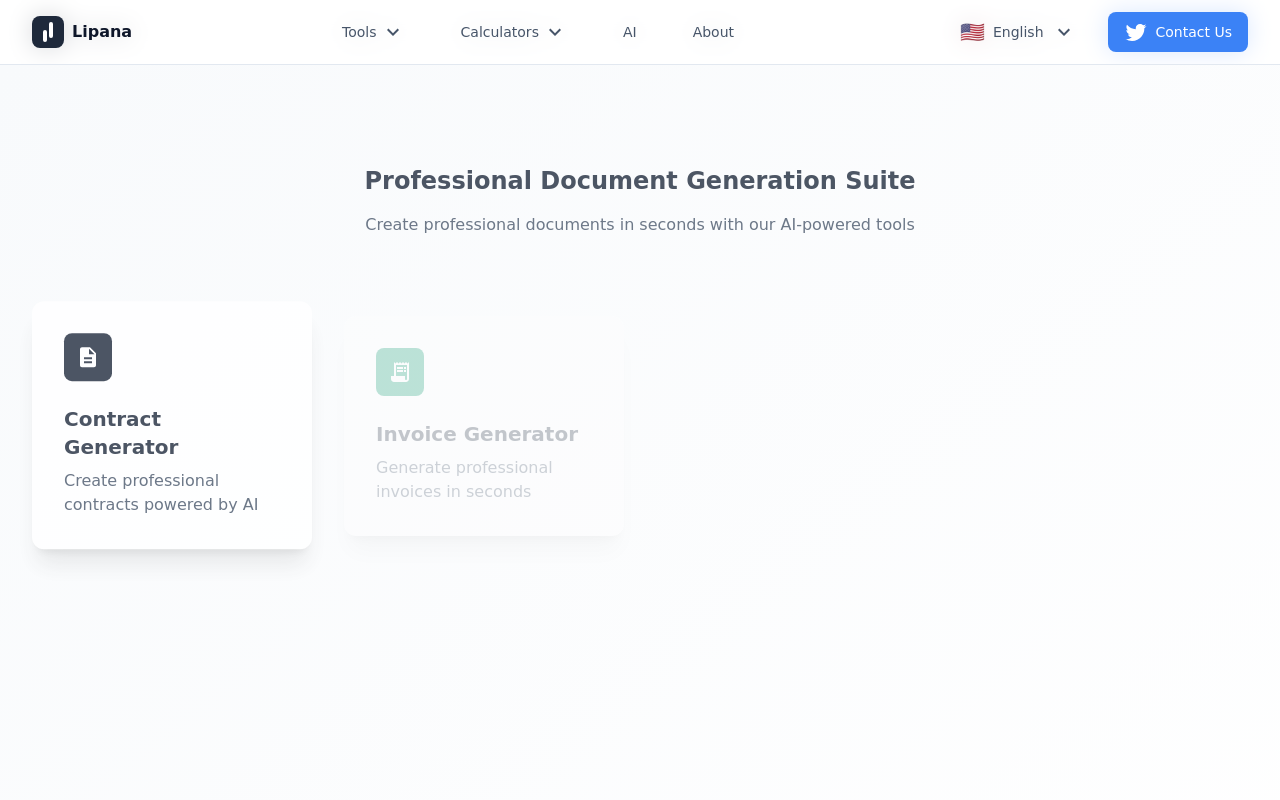Click the American flag icon
Screen dimensions: 1280x800
click(972, 32)
